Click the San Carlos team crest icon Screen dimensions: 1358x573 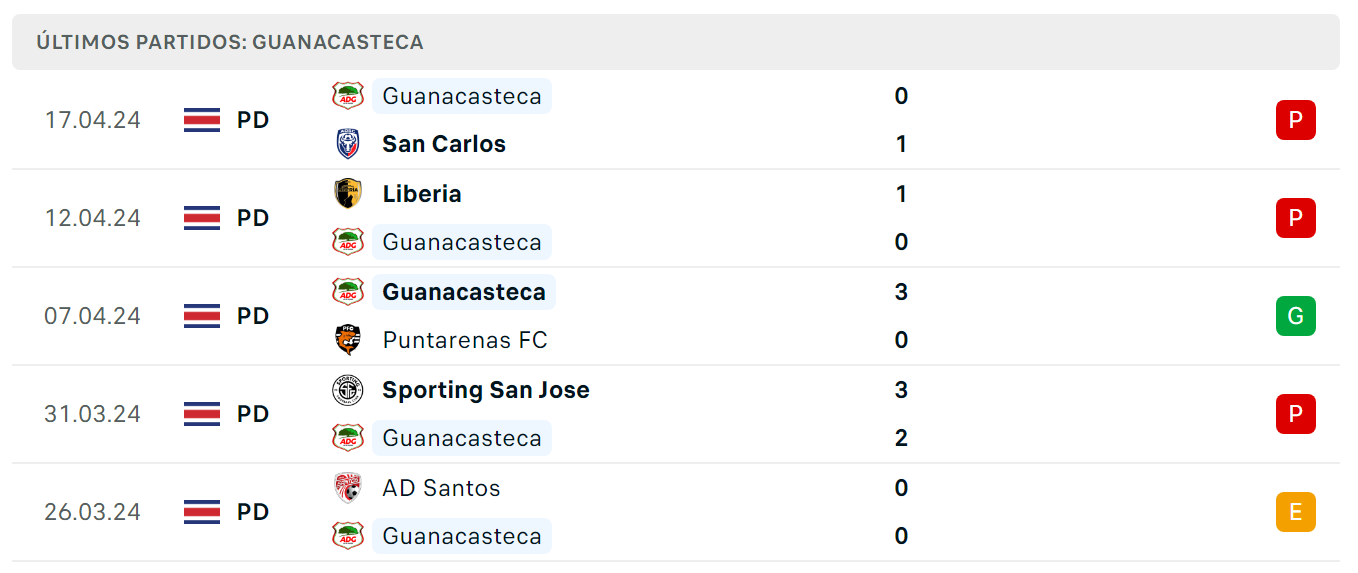[x=348, y=144]
